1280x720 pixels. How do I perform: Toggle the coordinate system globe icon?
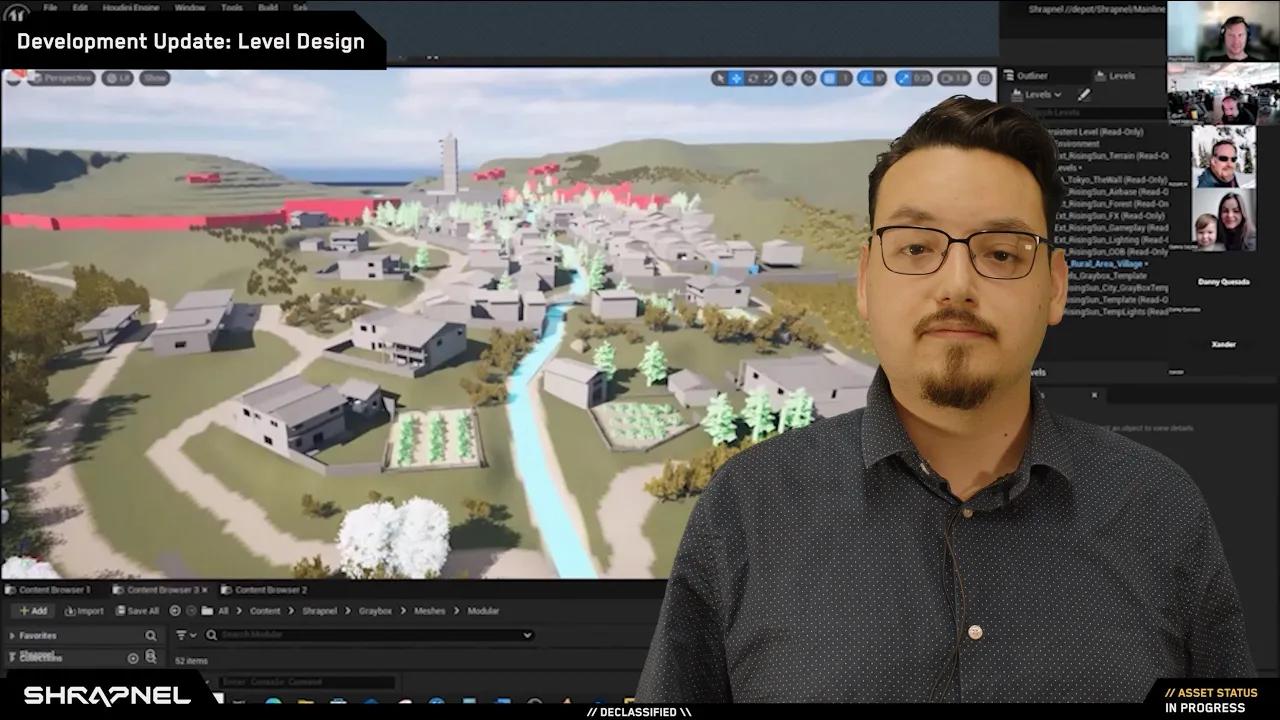[790, 78]
